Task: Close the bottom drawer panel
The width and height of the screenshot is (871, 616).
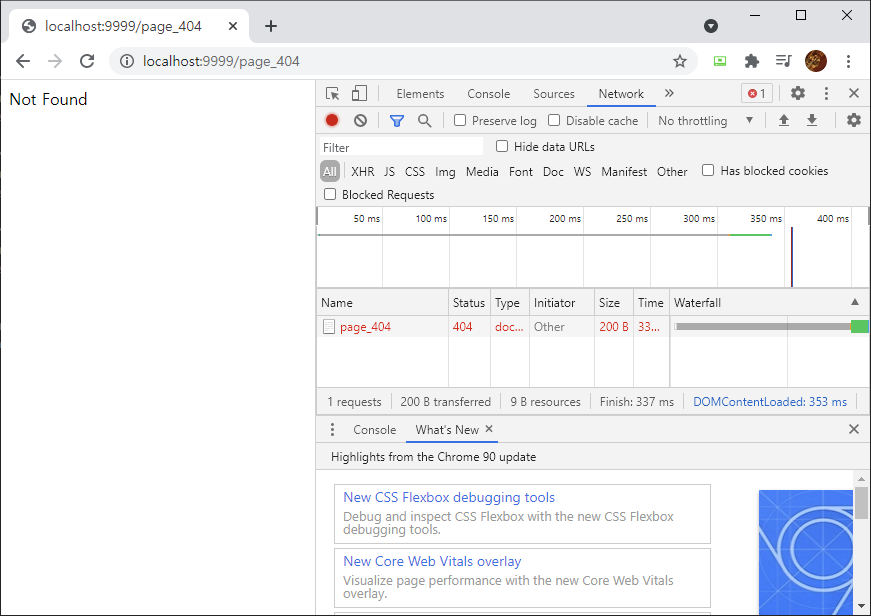Action: click(854, 429)
